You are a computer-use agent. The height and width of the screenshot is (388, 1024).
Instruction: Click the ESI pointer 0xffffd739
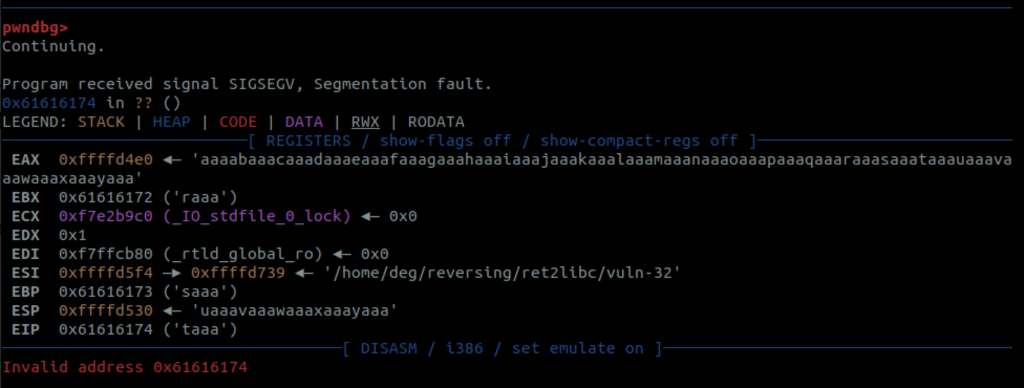coord(238,273)
